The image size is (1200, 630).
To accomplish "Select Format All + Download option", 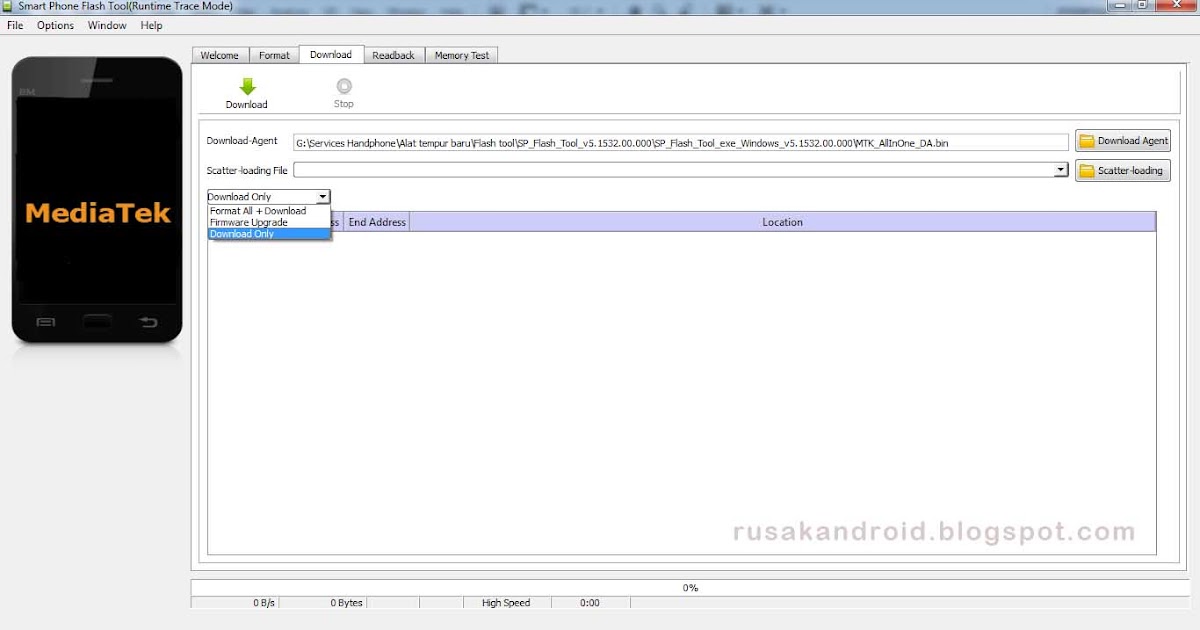I will tap(256, 211).
